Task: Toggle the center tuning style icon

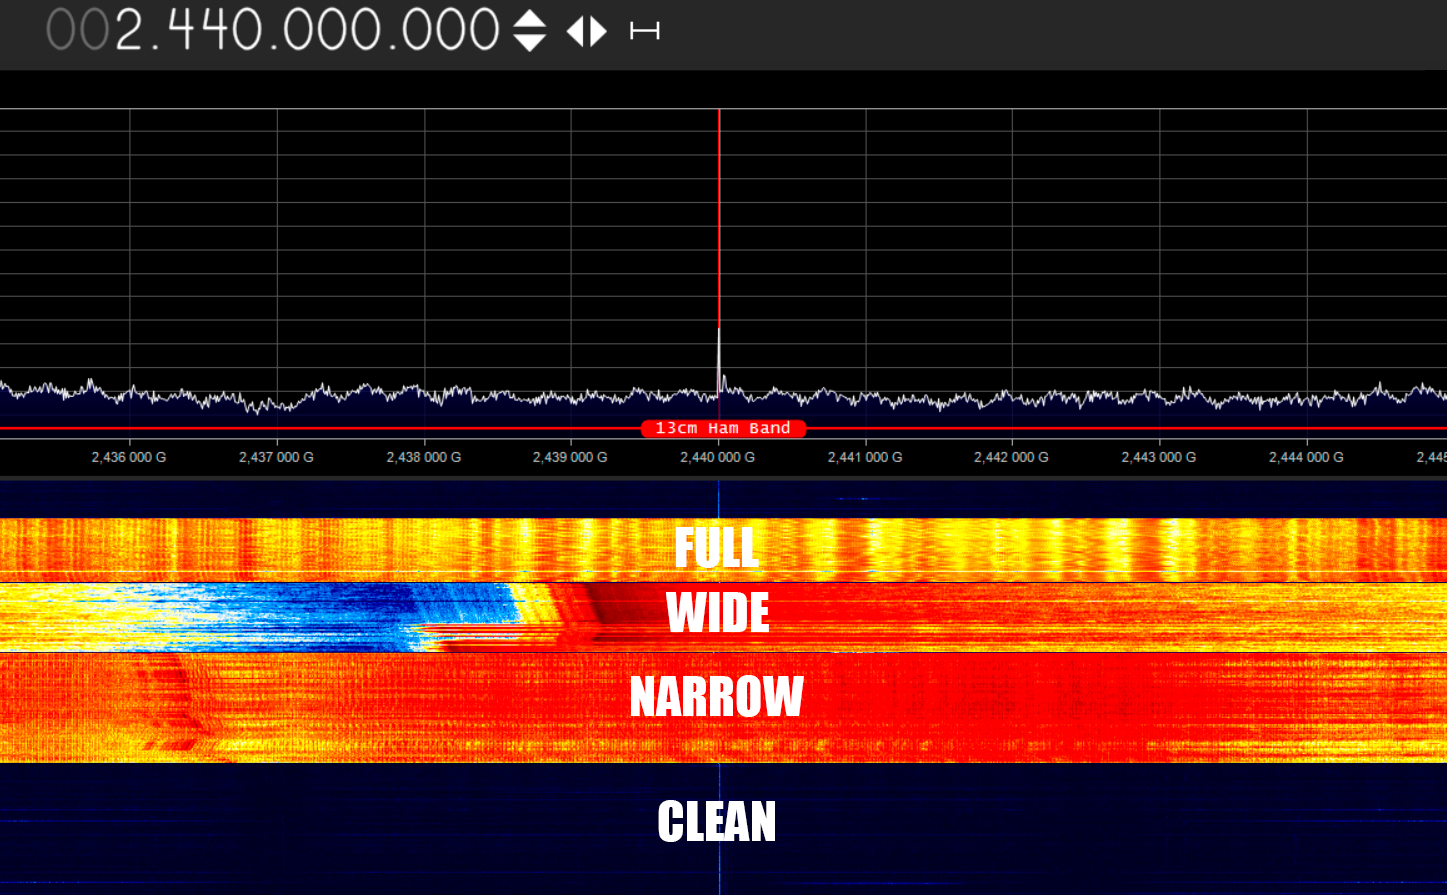Action: coord(645,31)
